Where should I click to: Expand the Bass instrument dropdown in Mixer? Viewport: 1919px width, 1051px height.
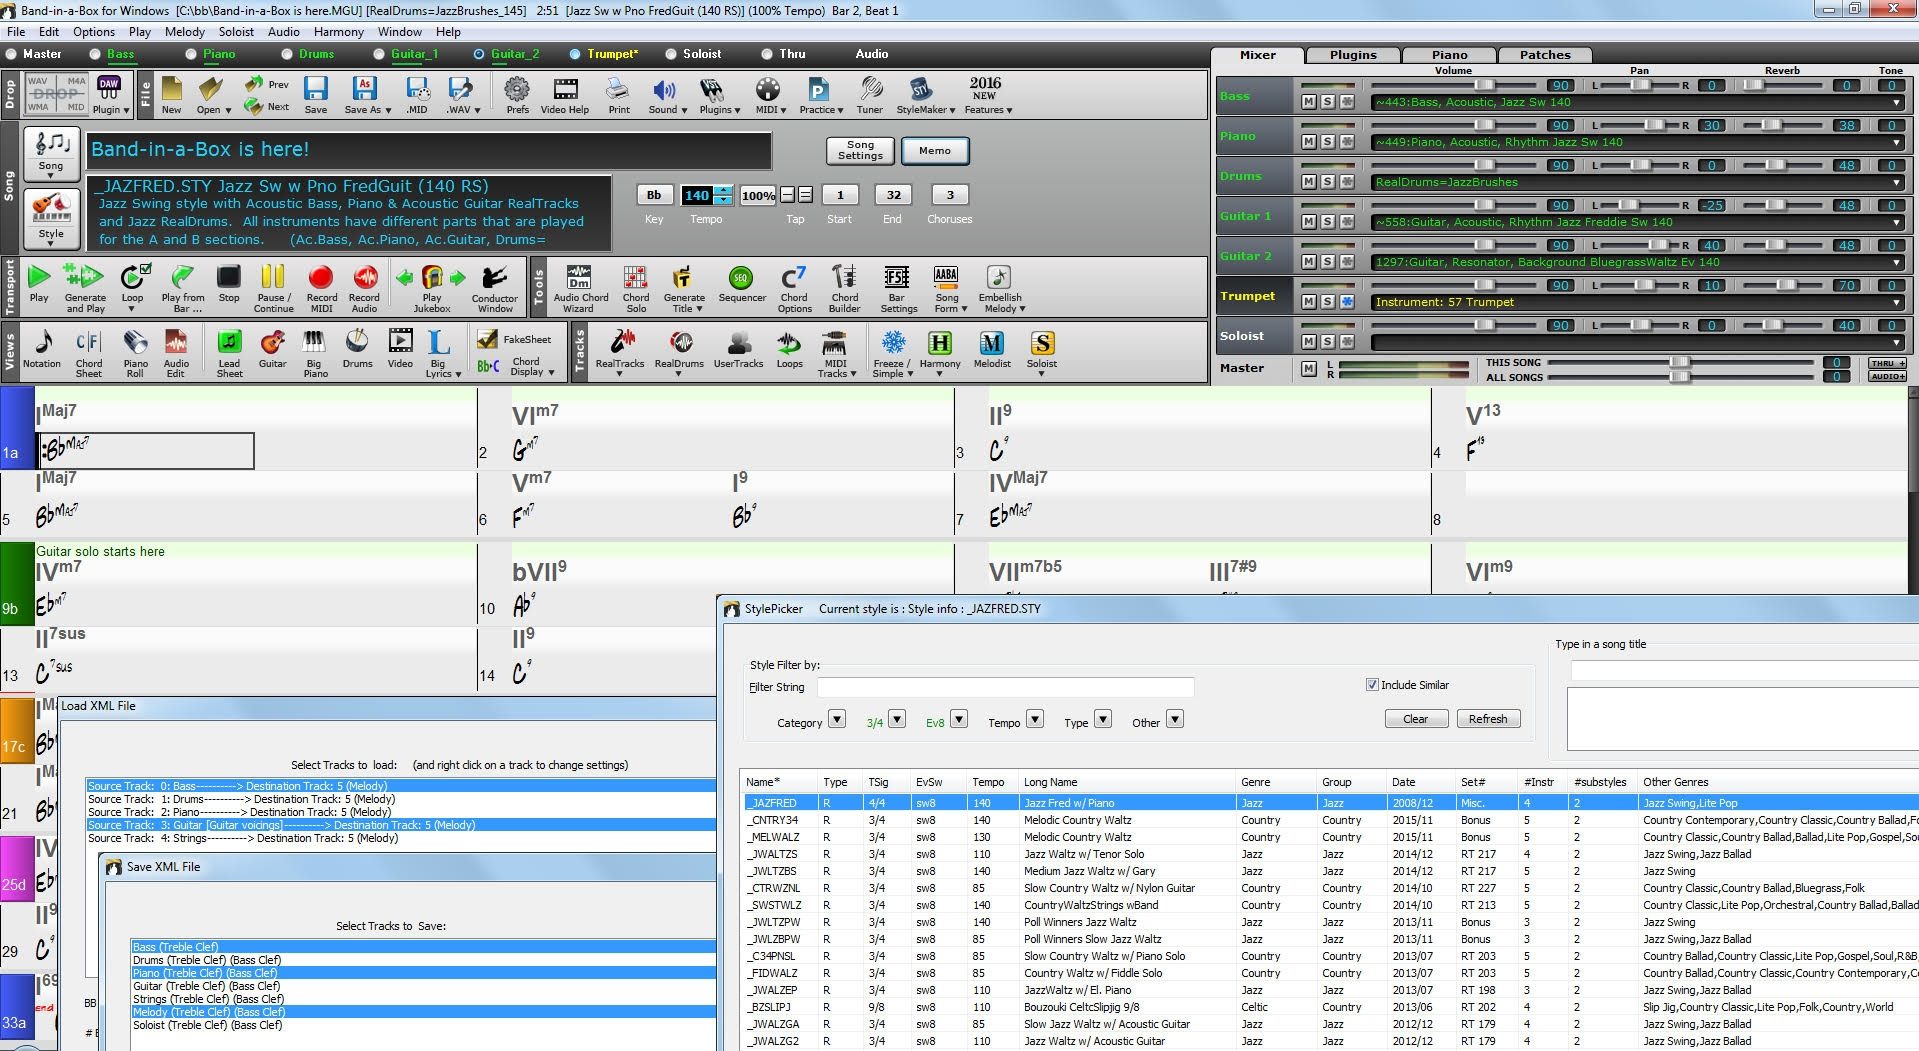click(1896, 102)
